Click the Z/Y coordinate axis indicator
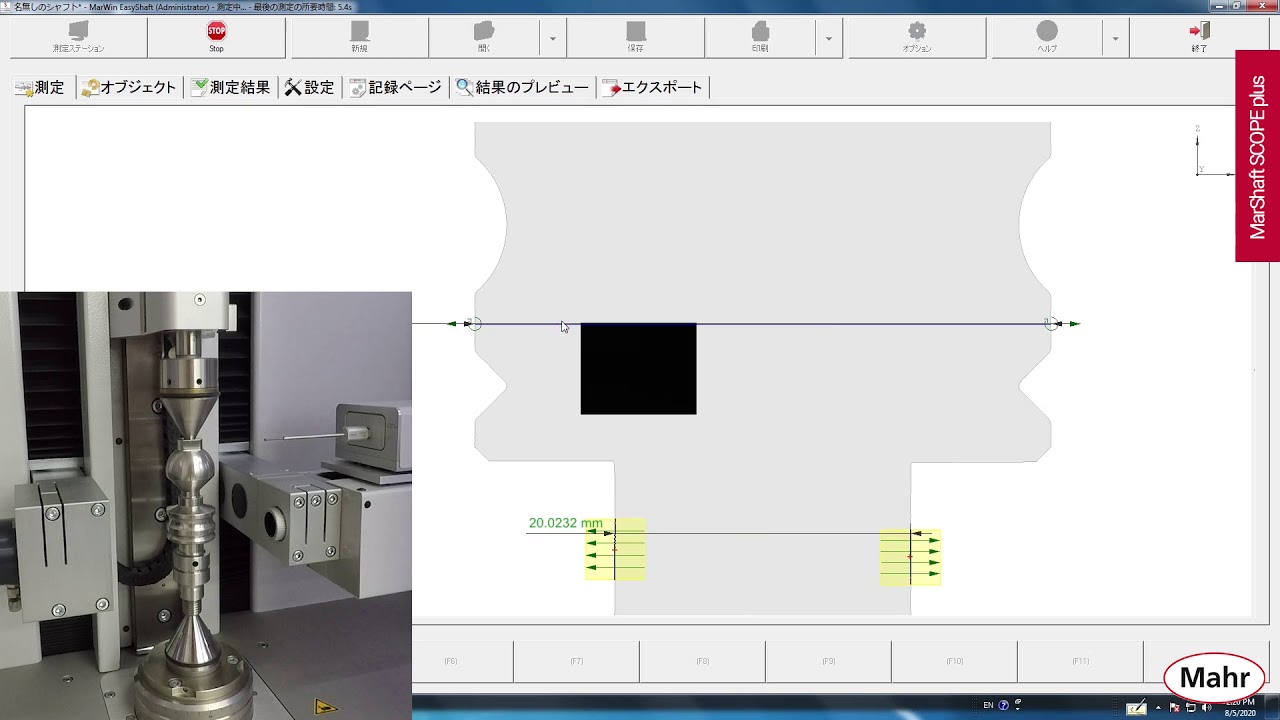The image size is (1280, 720). tap(1214, 152)
